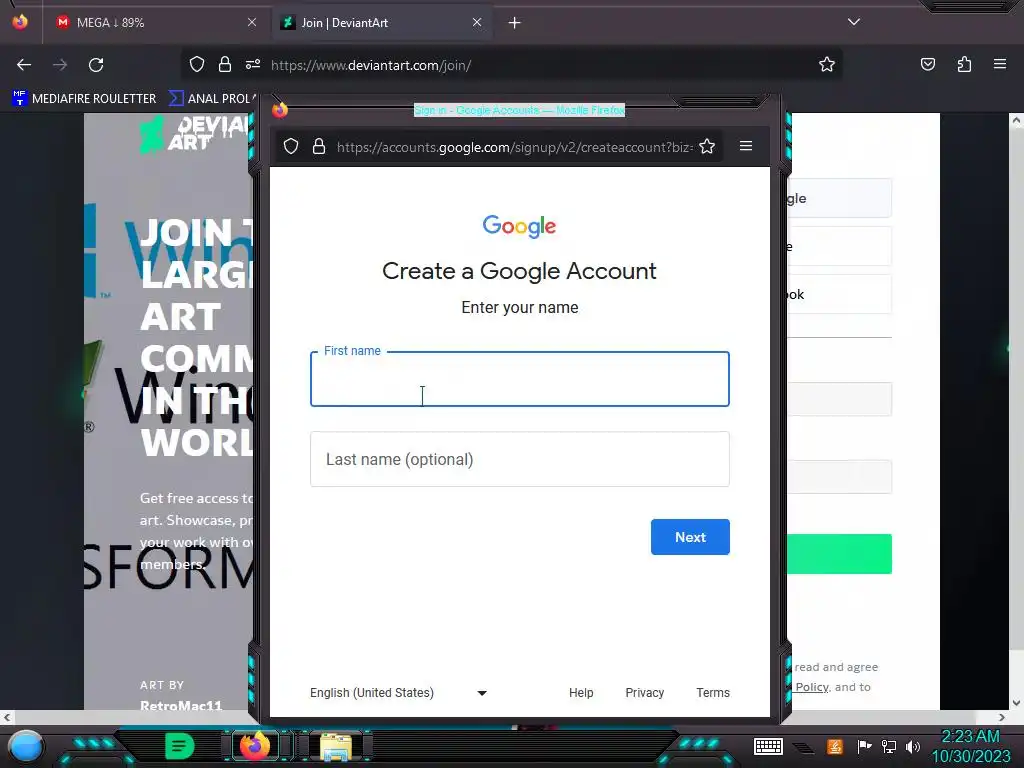Click the accounts.google.com URL in popup
This screenshot has width=1024, height=768.
[514, 147]
